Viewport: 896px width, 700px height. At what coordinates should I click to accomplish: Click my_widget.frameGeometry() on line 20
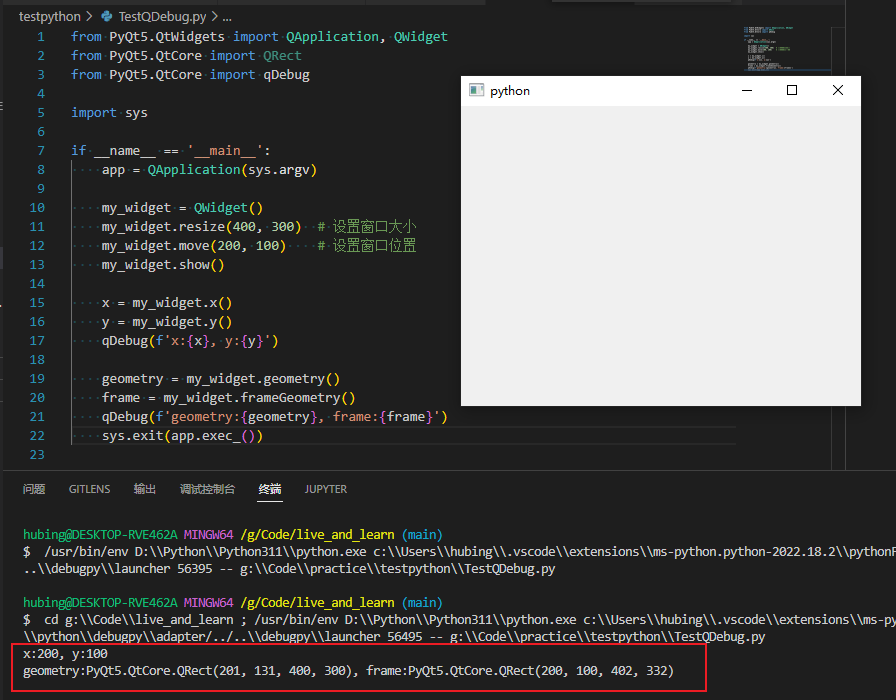point(259,398)
